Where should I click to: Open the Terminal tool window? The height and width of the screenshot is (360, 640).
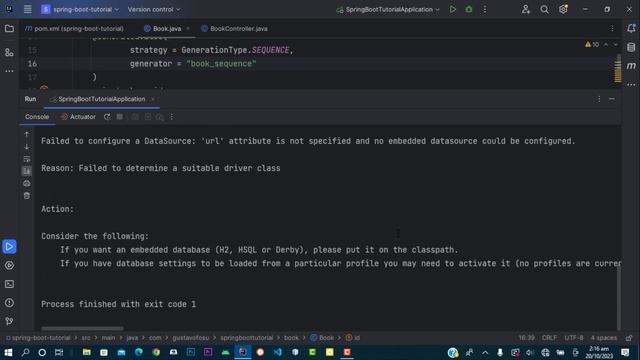point(9,284)
